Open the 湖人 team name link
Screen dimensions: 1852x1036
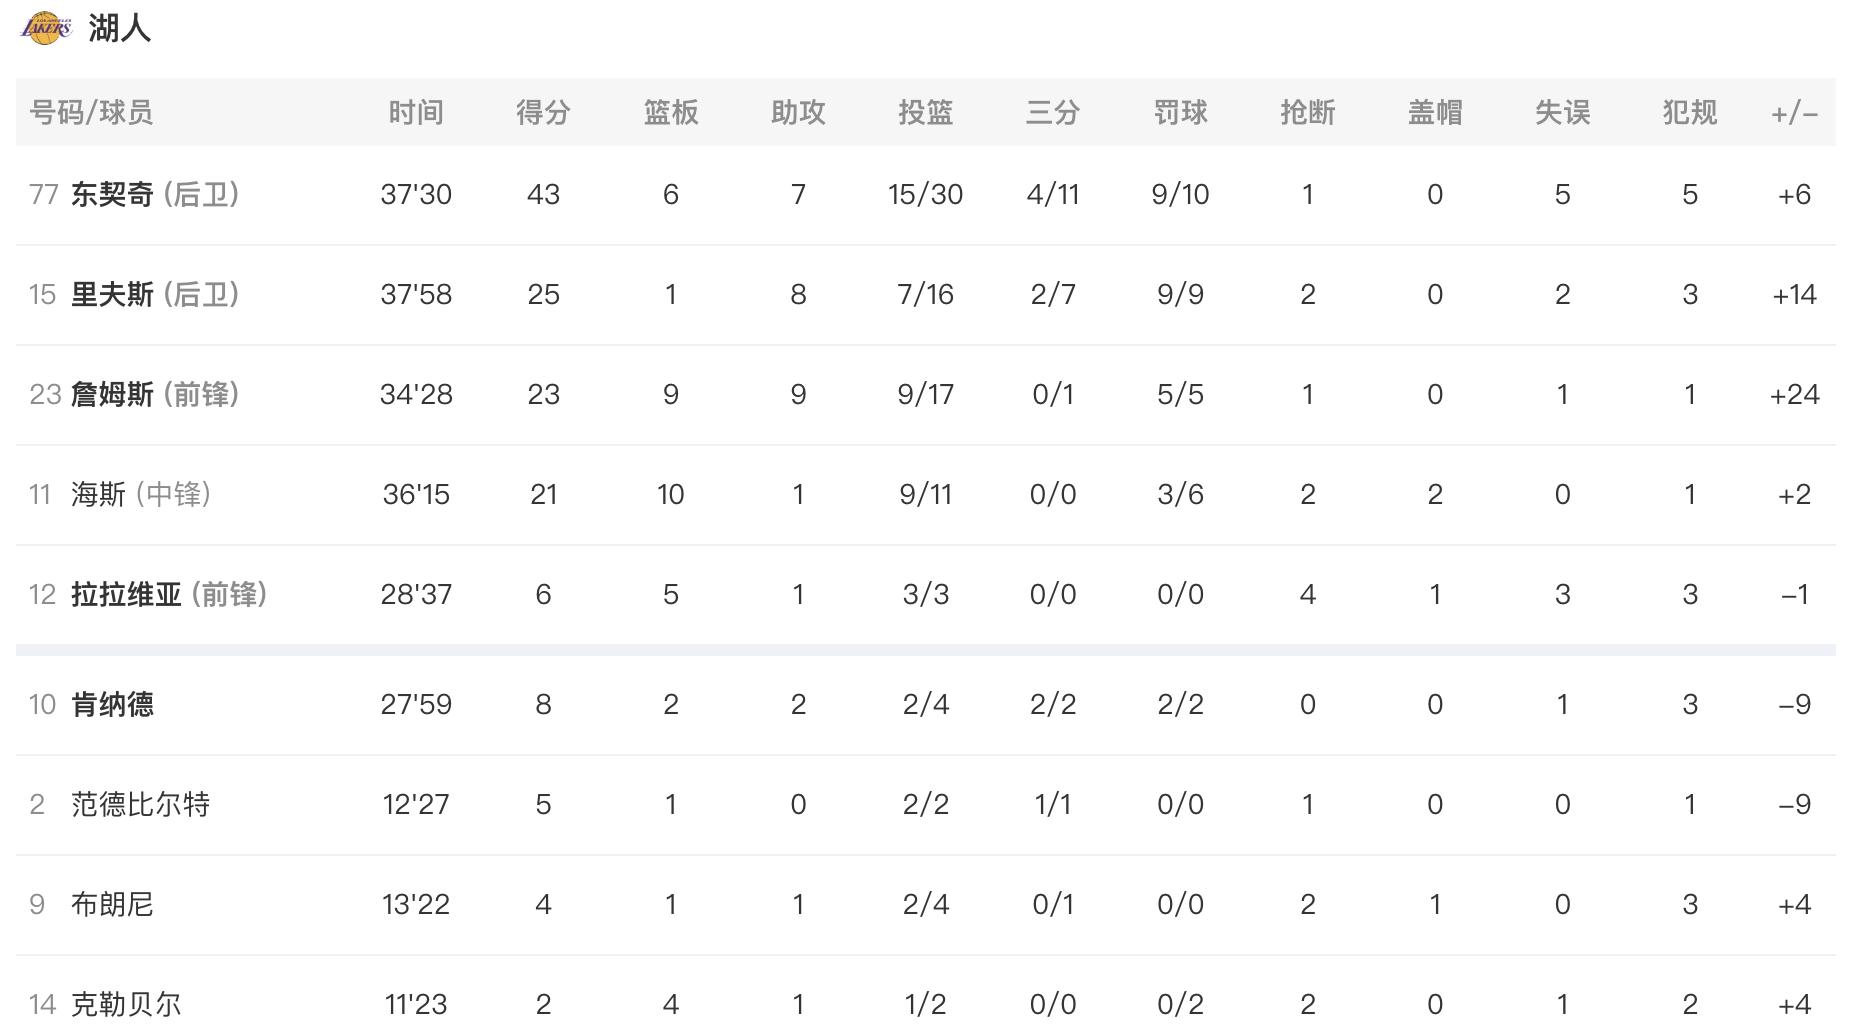coord(120,28)
